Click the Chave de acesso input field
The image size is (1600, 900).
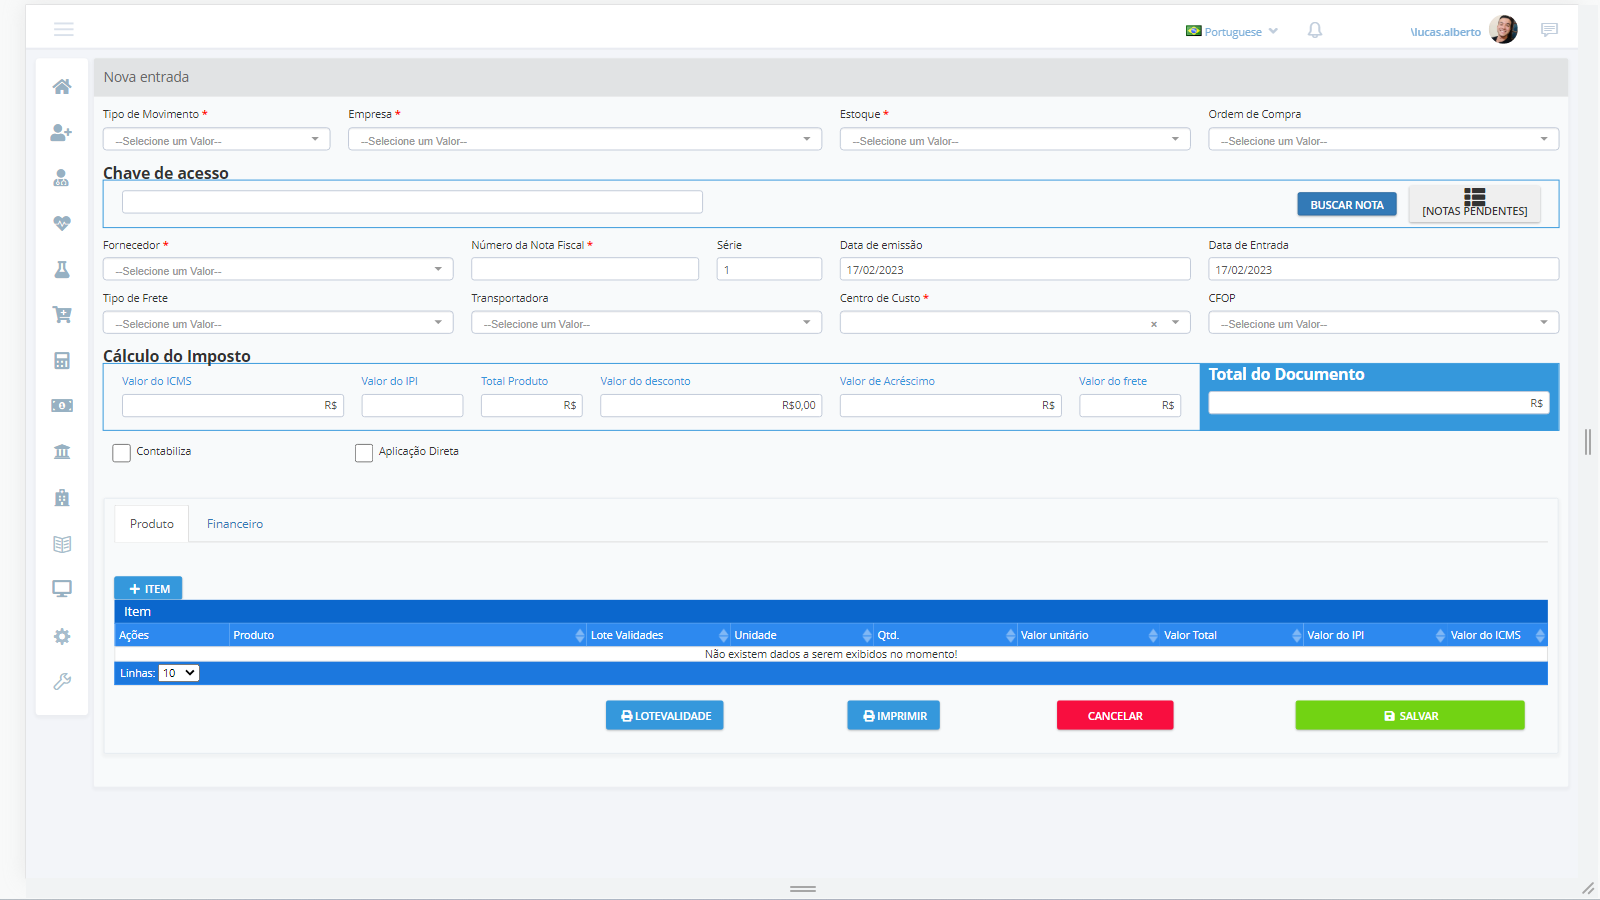coord(412,202)
